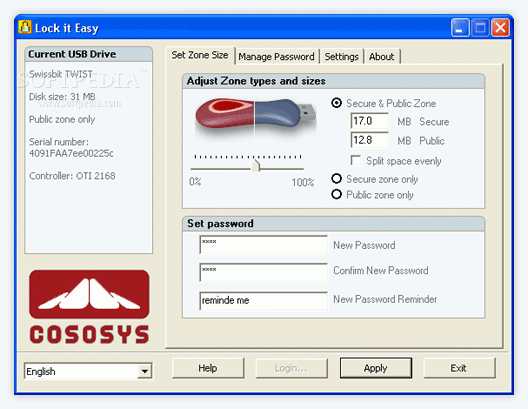Enable Split space evenly checkbox
Screen dimensions: 528x409
click(356, 161)
